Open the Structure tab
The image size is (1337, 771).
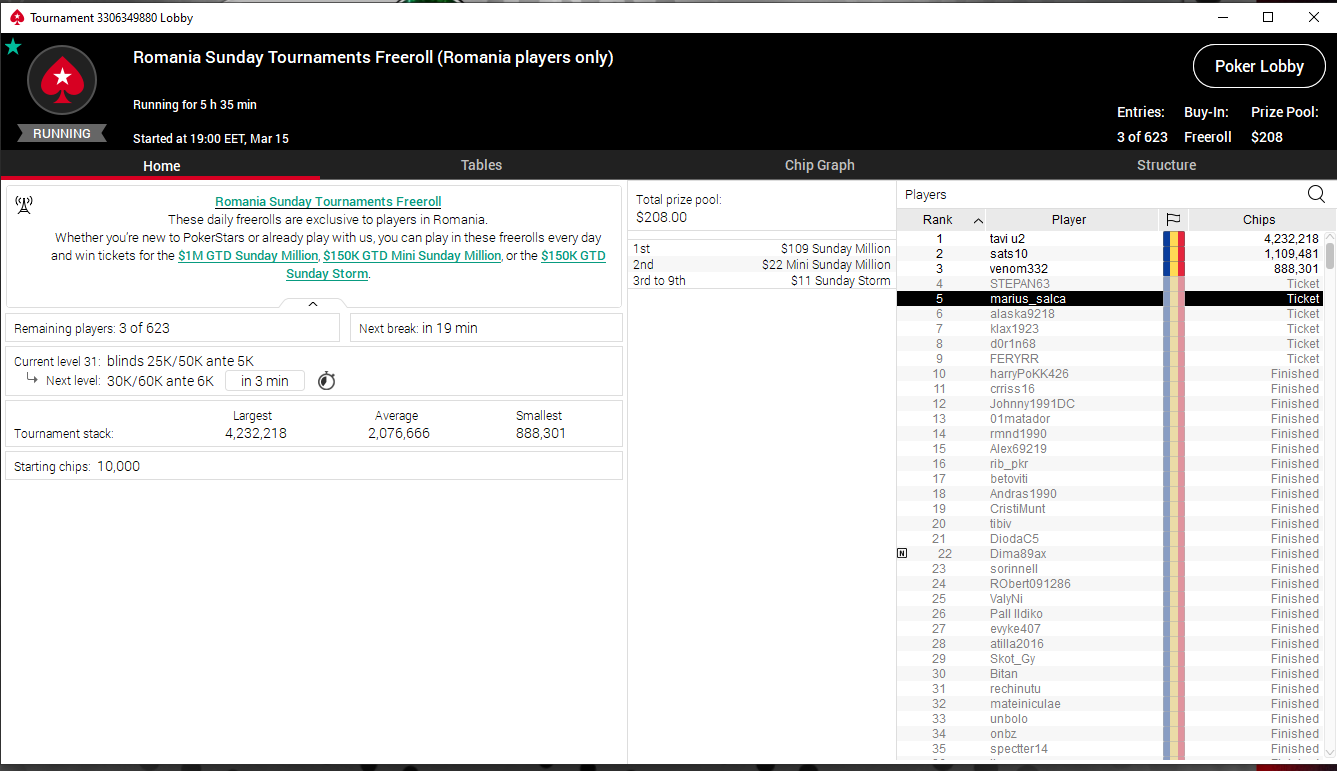(1166, 165)
